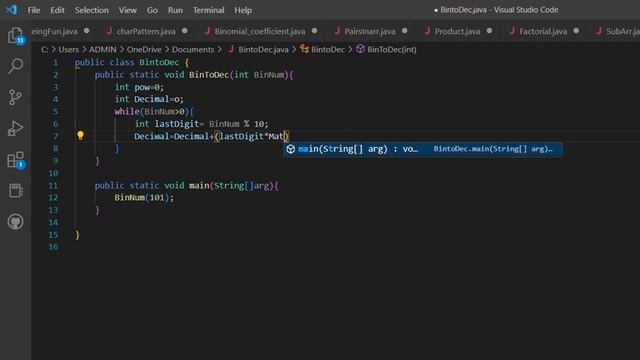
Task: Accept the main(String[] arg) autocomplete suggestion
Action: pyautogui.click(x=423, y=149)
